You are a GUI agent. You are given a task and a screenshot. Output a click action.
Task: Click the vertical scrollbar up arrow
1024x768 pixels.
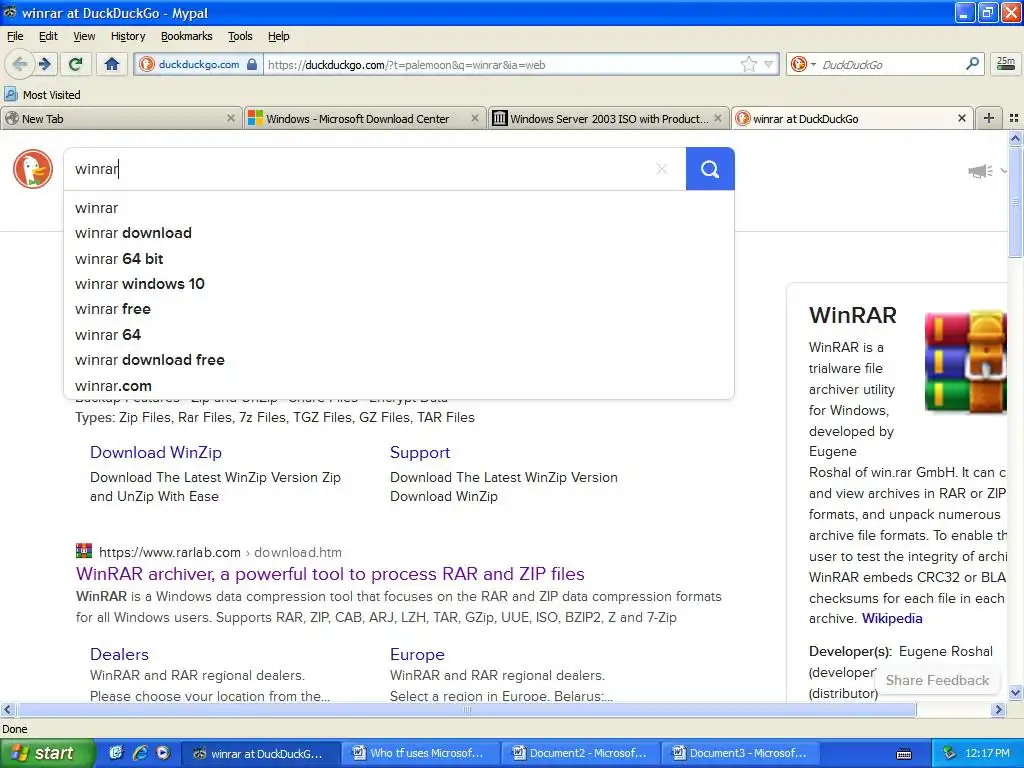[x=1015, y=138]
